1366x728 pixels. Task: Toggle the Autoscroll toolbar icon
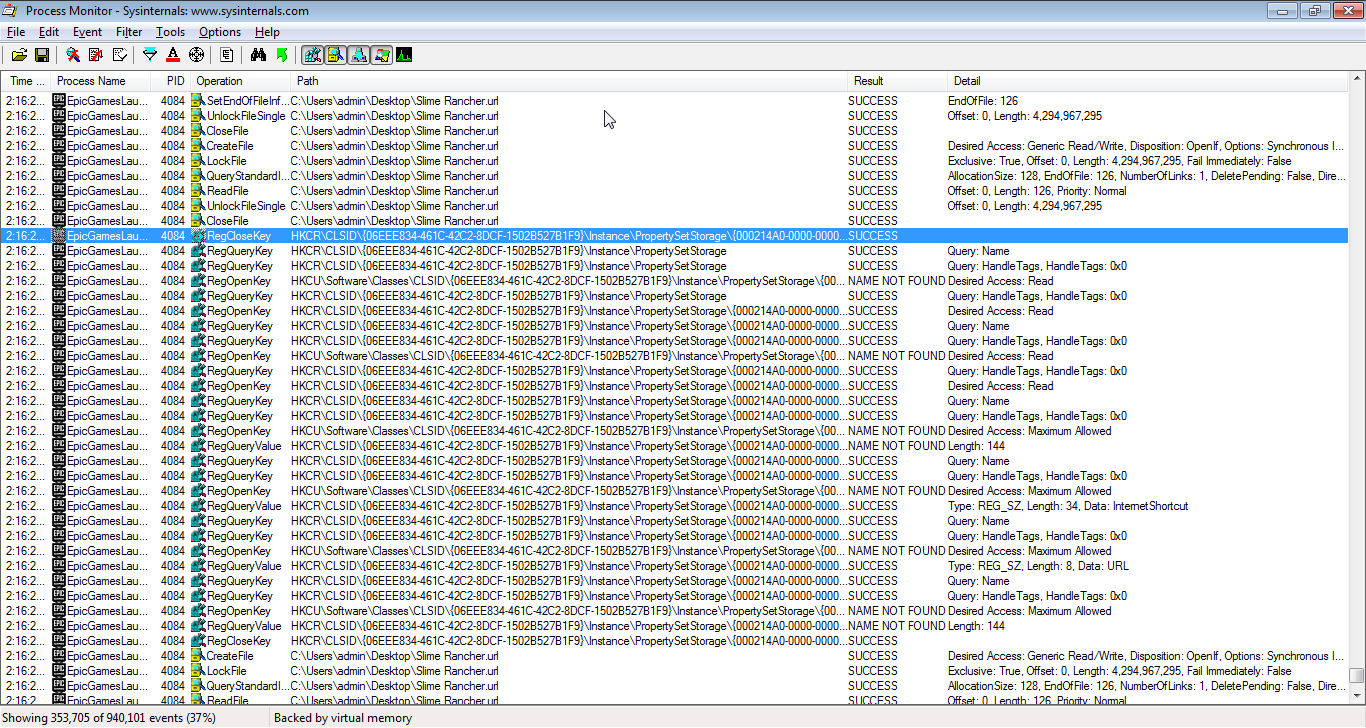coord(96,55)
